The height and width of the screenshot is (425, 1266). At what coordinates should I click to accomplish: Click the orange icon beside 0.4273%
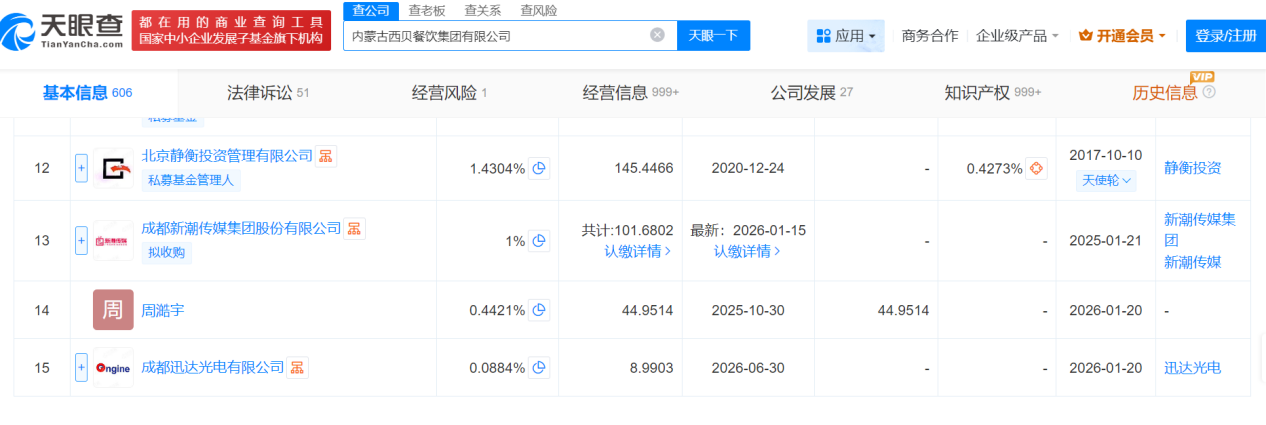[1036, 168]
